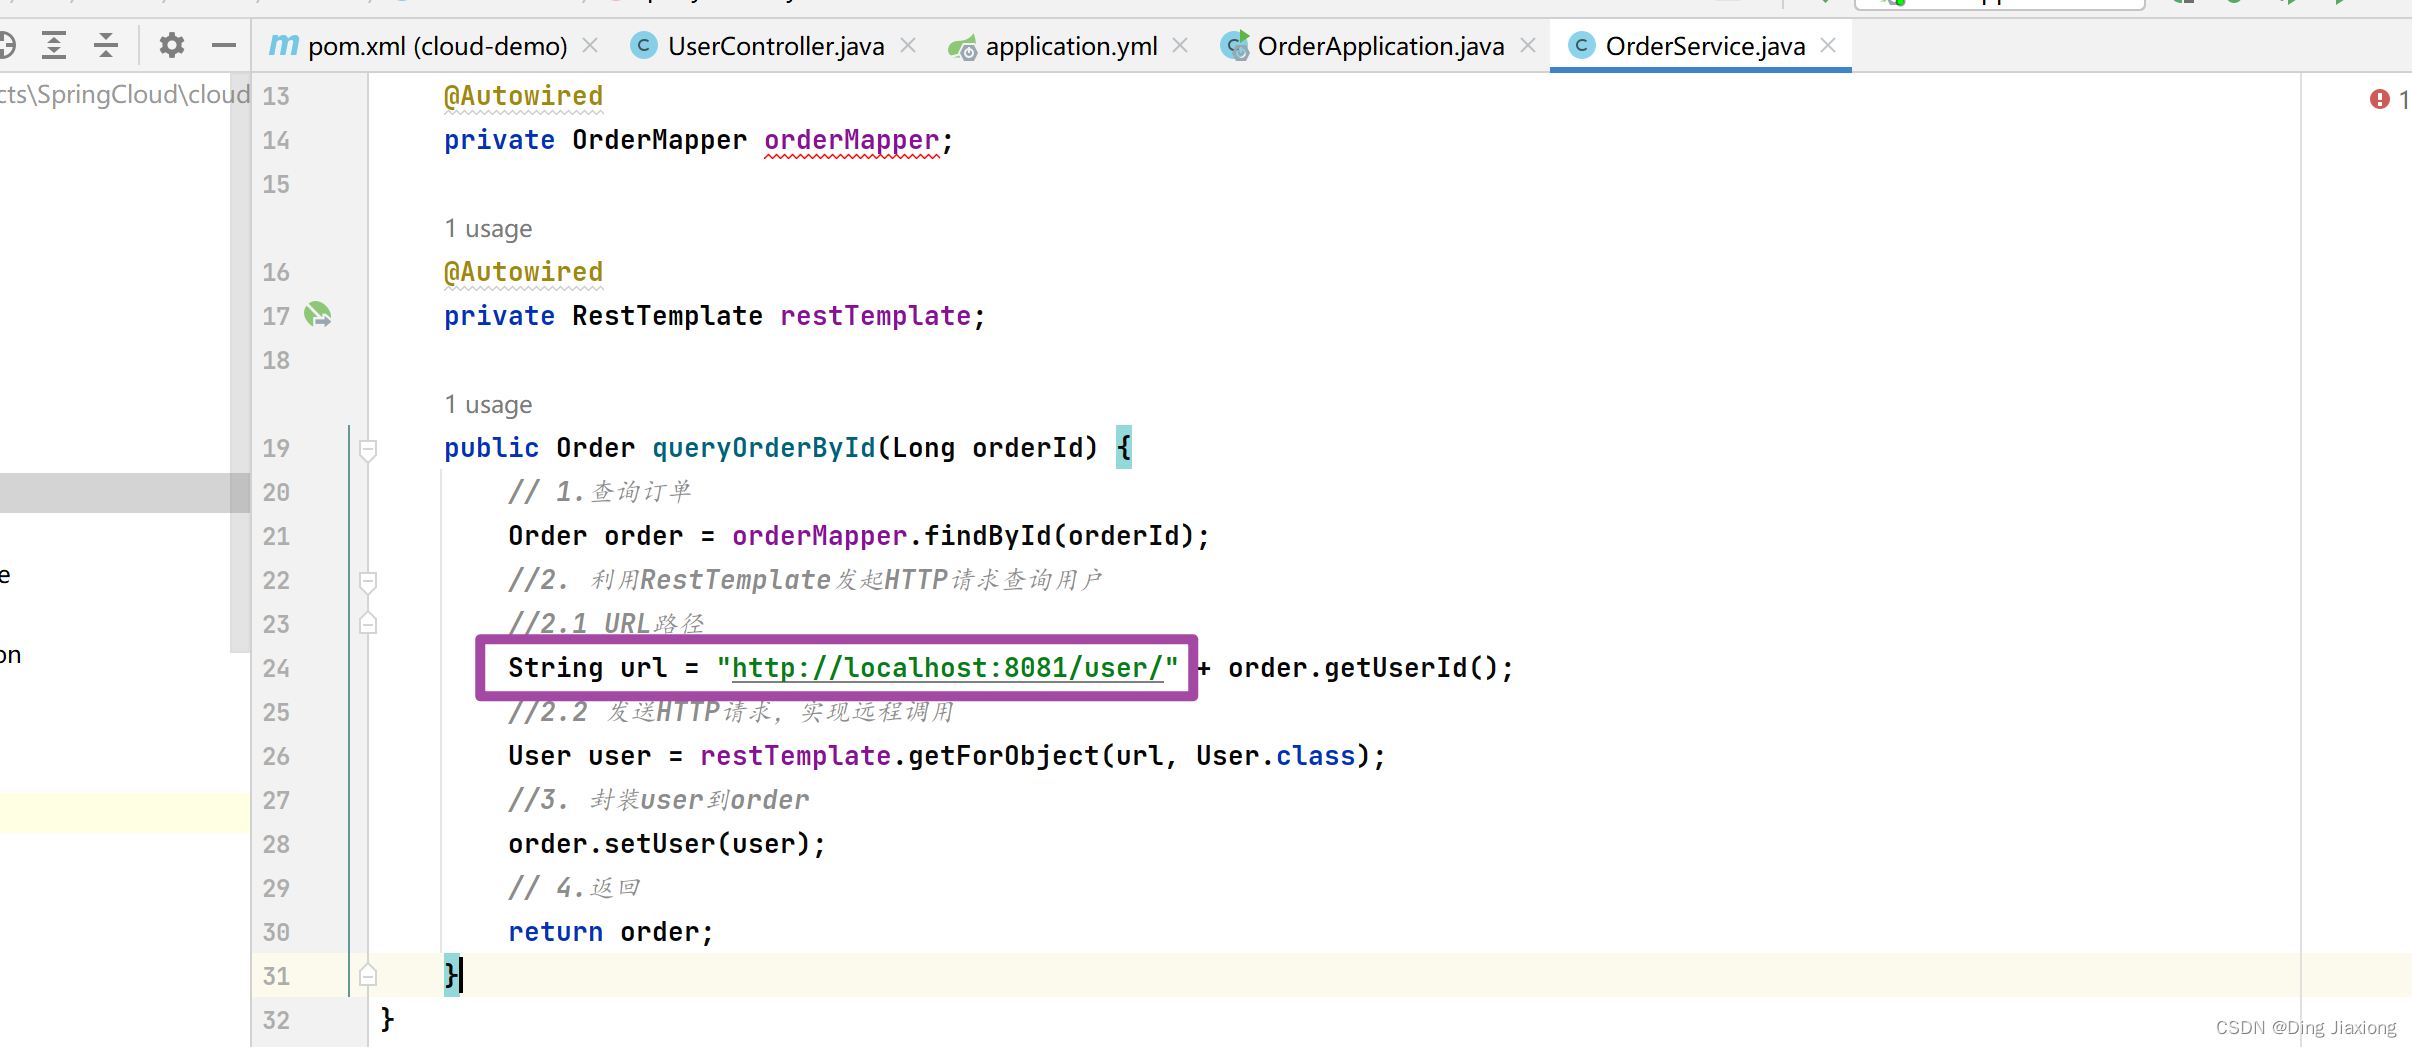Screen dimensions: 2412x1047
Task: Close the pom.xml (cloud-demo) tab
Action: click(x=590, y=46)
